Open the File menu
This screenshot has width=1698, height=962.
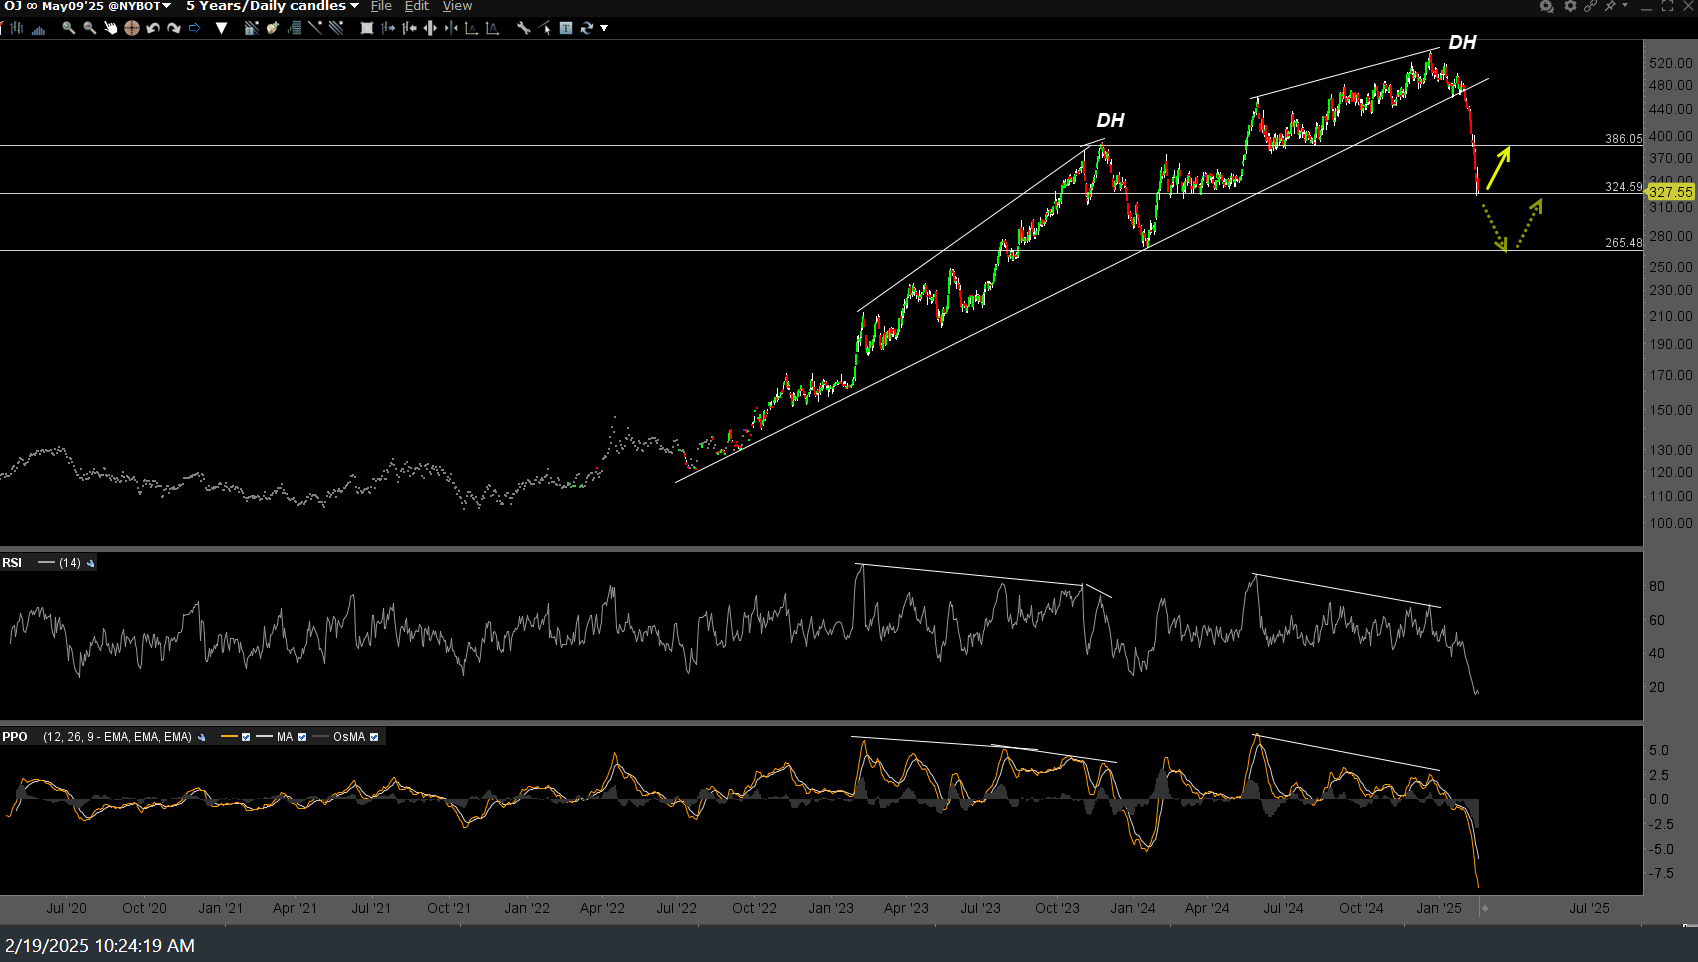click(381, 6)
